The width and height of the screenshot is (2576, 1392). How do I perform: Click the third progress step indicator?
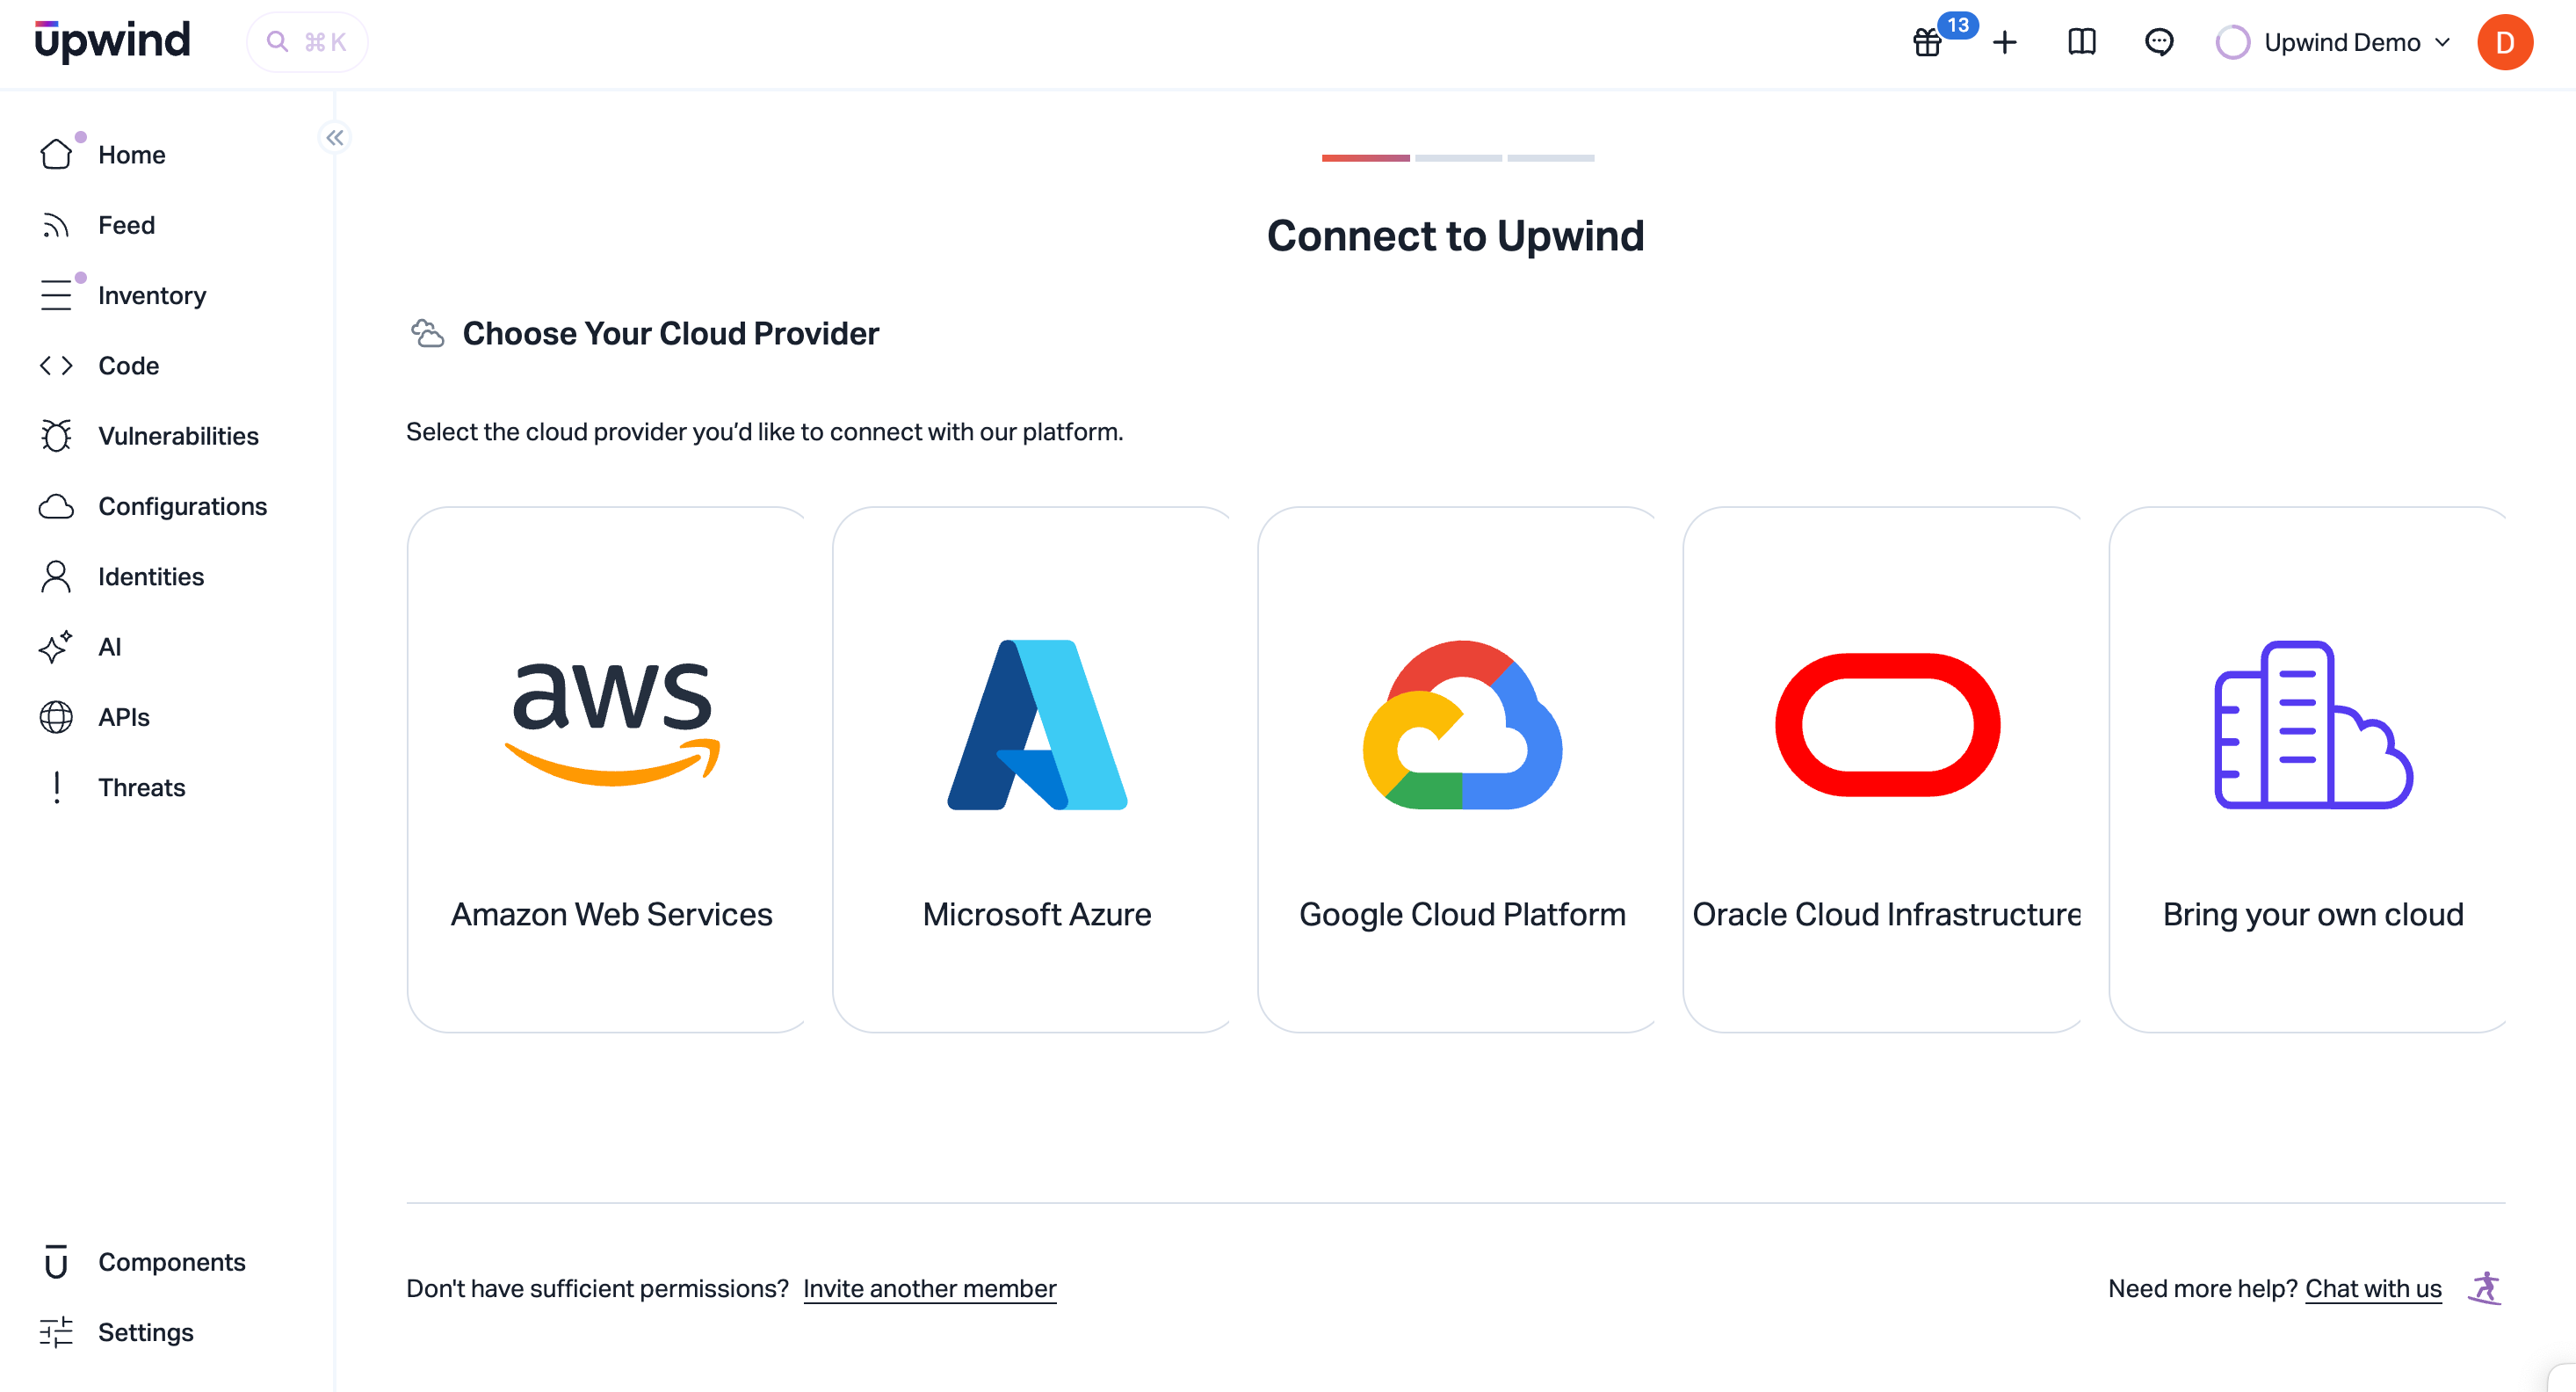click(1551, 158)
